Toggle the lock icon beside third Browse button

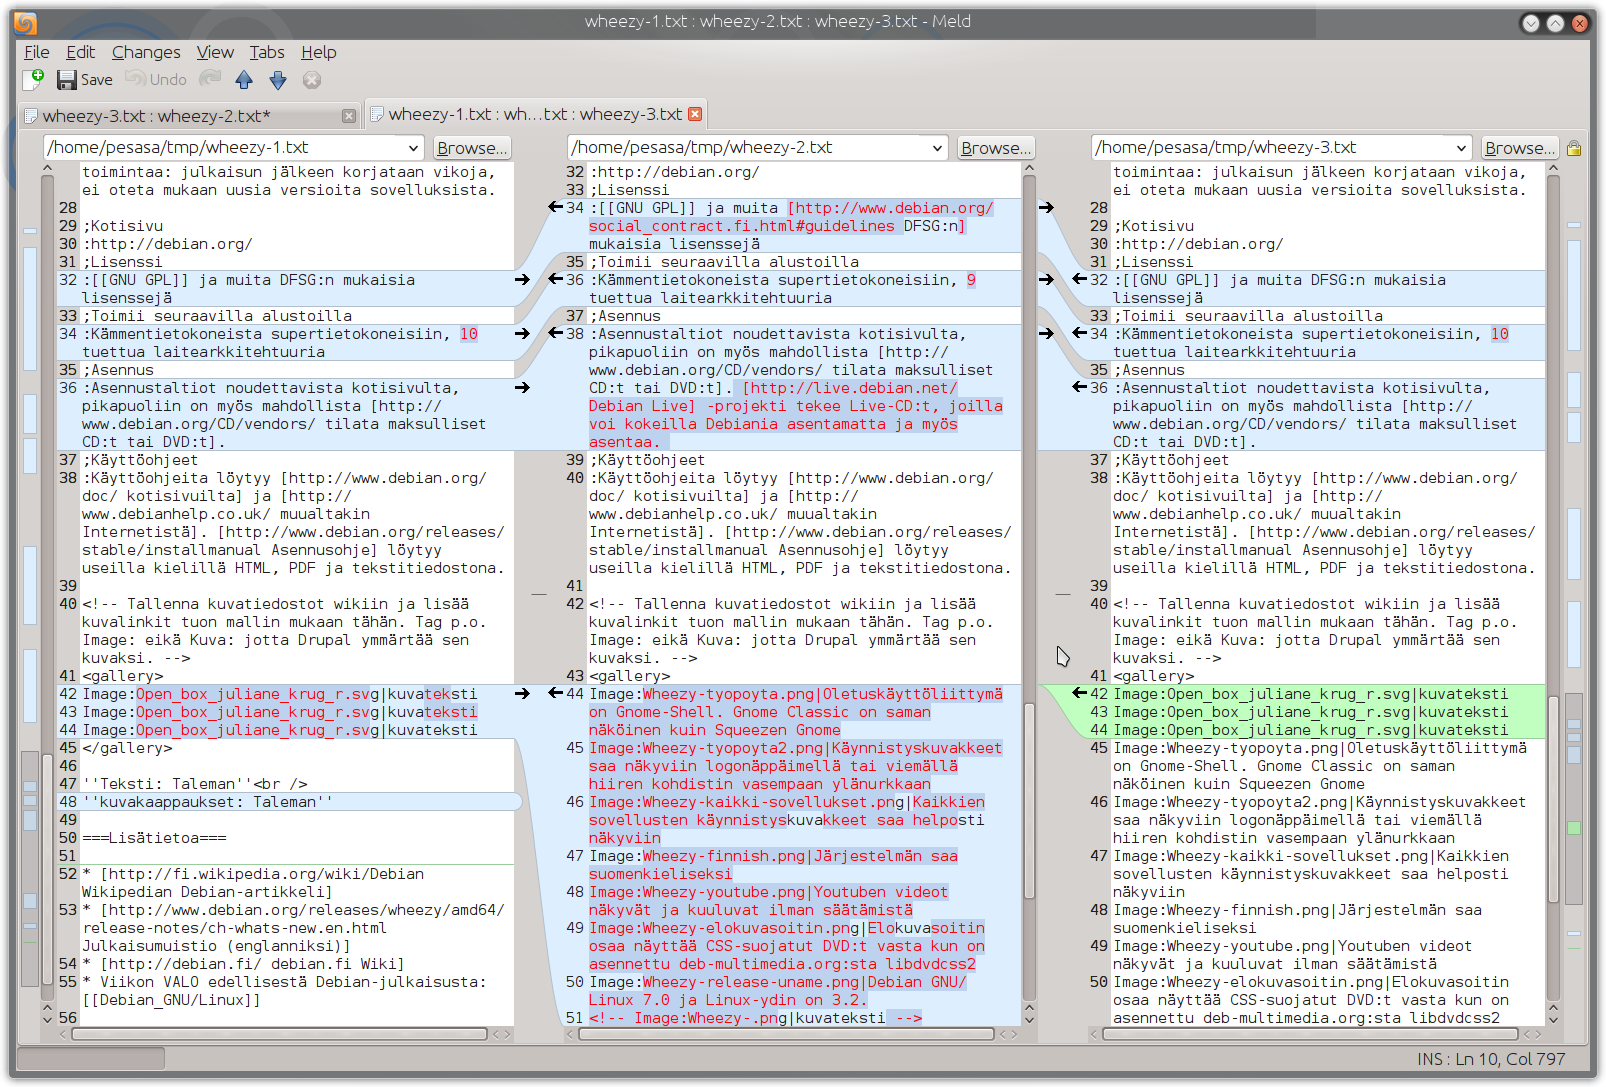[1574, 148]
